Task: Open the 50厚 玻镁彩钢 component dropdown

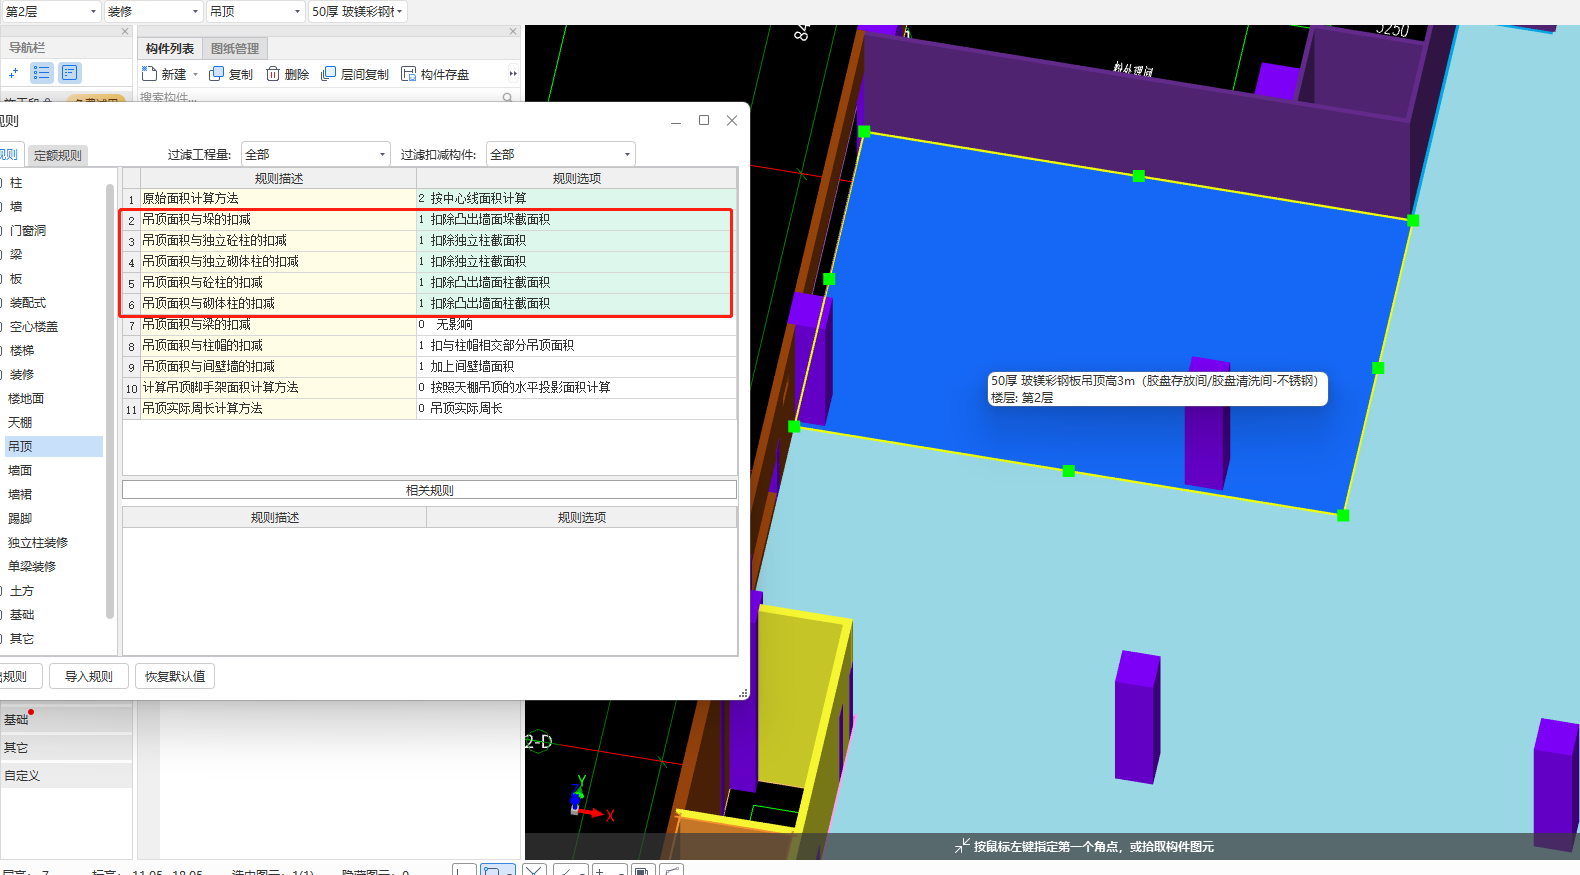Action: (357, 12)
